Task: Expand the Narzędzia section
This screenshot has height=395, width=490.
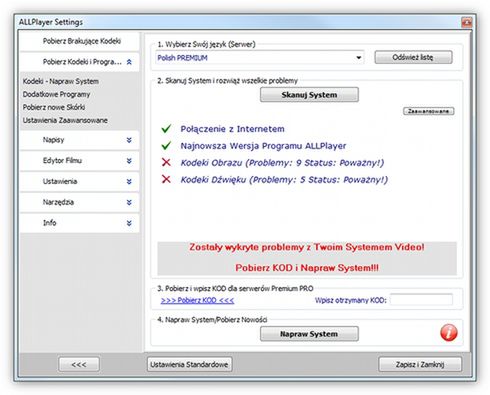Action: point(129,202)
